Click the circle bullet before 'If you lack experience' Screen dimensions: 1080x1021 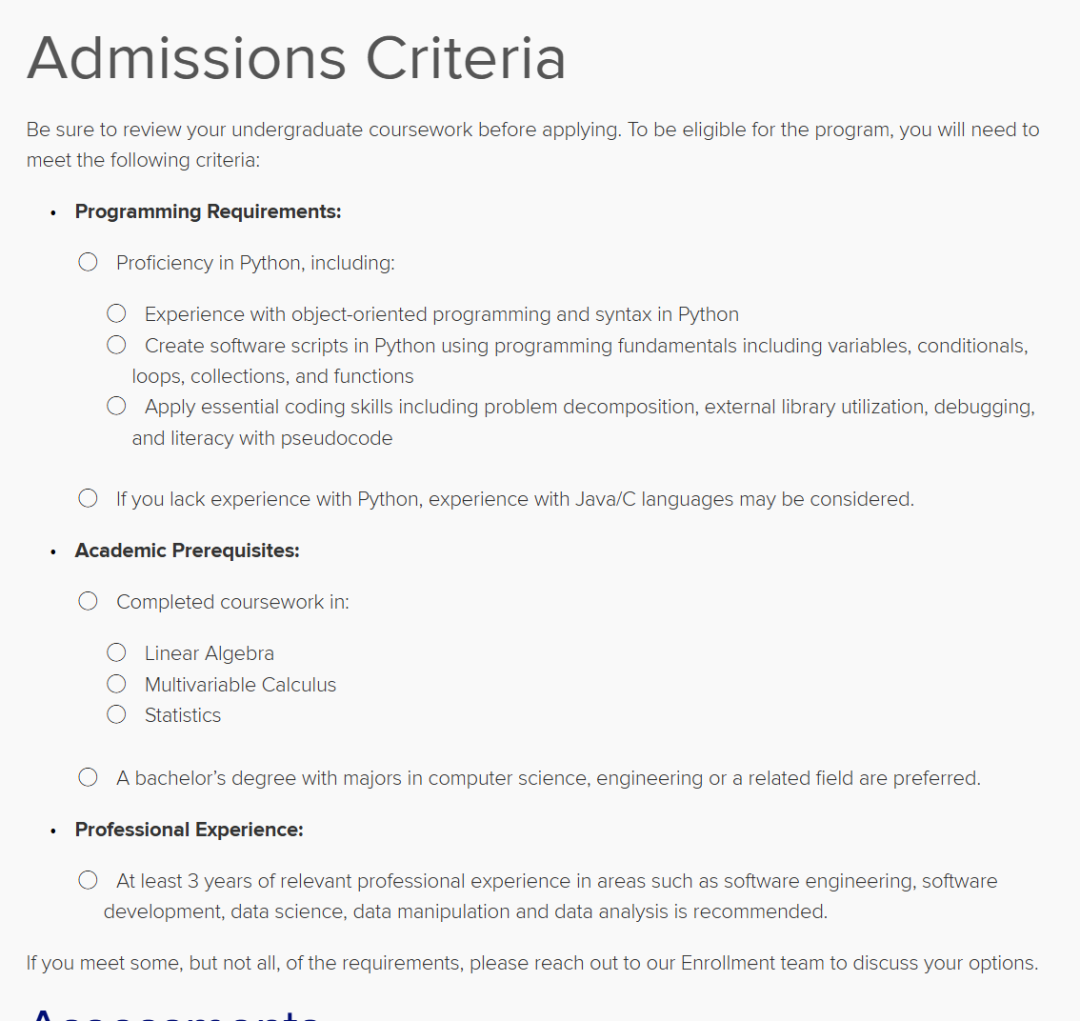pyautogui.click(x=88, y=498)
